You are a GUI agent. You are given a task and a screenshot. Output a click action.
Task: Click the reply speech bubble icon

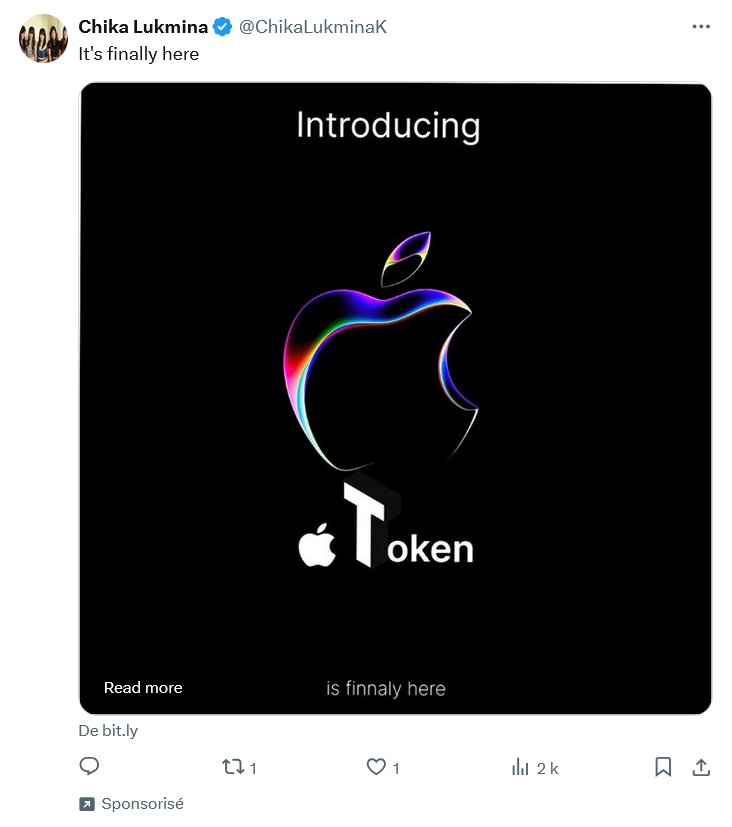click(x=89, y=767)
